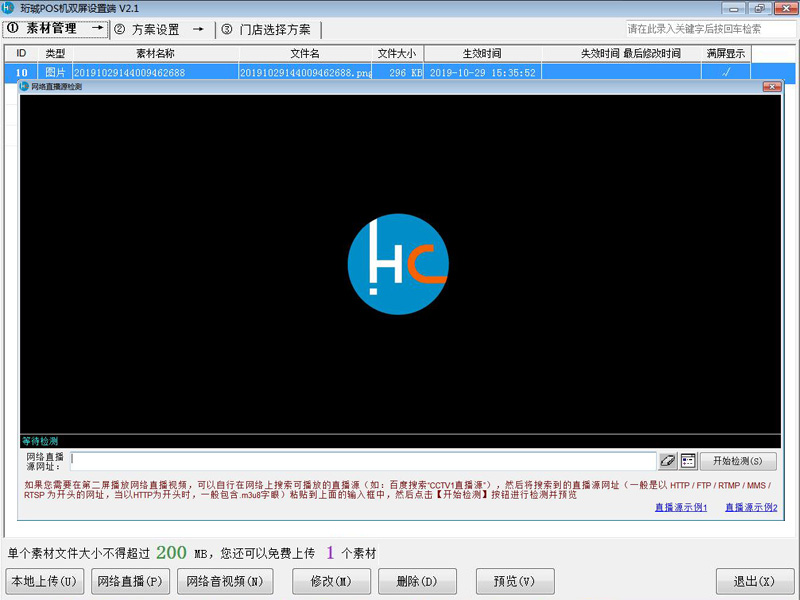The height and width of the screenshot is (600, 800).
Task: Sort by the ID column header
Action: click(21, 54)
